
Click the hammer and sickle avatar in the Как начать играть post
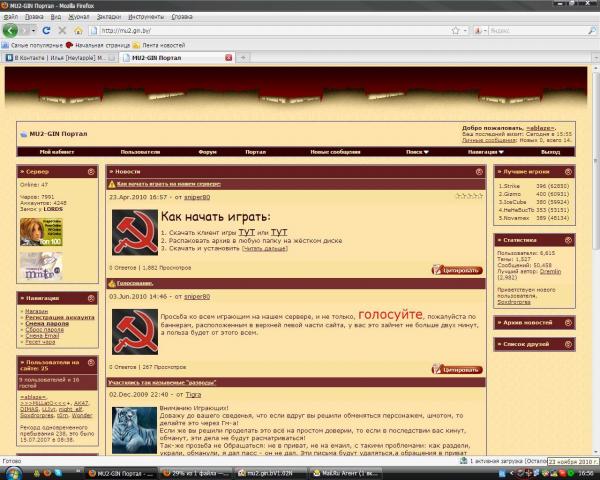(x=135, y=232)
